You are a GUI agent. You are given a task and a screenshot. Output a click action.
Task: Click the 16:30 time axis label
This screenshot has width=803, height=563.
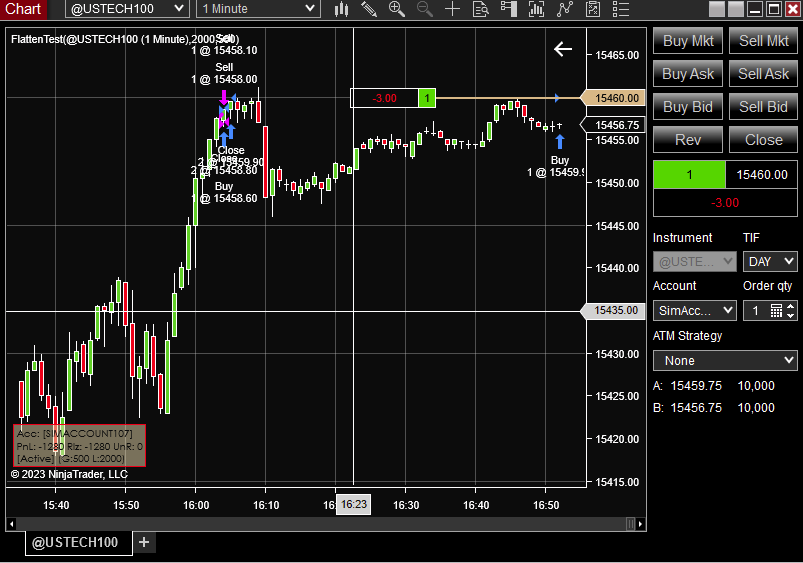[x=406, y=505]
